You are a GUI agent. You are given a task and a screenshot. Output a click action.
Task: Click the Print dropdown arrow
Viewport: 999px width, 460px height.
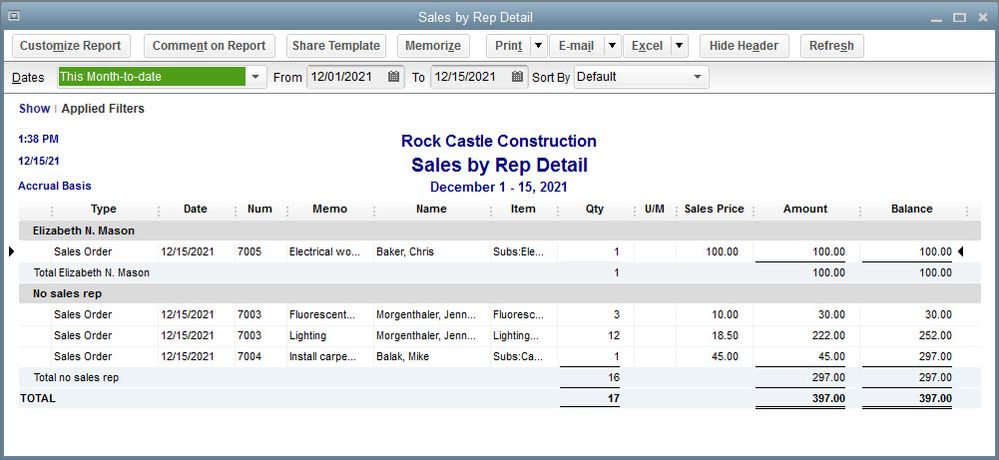click(538, 46)
